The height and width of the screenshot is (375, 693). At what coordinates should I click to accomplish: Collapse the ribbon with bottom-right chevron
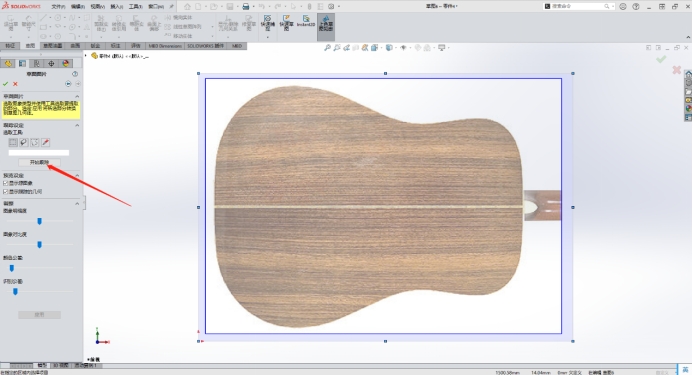(x=688, y=38)
